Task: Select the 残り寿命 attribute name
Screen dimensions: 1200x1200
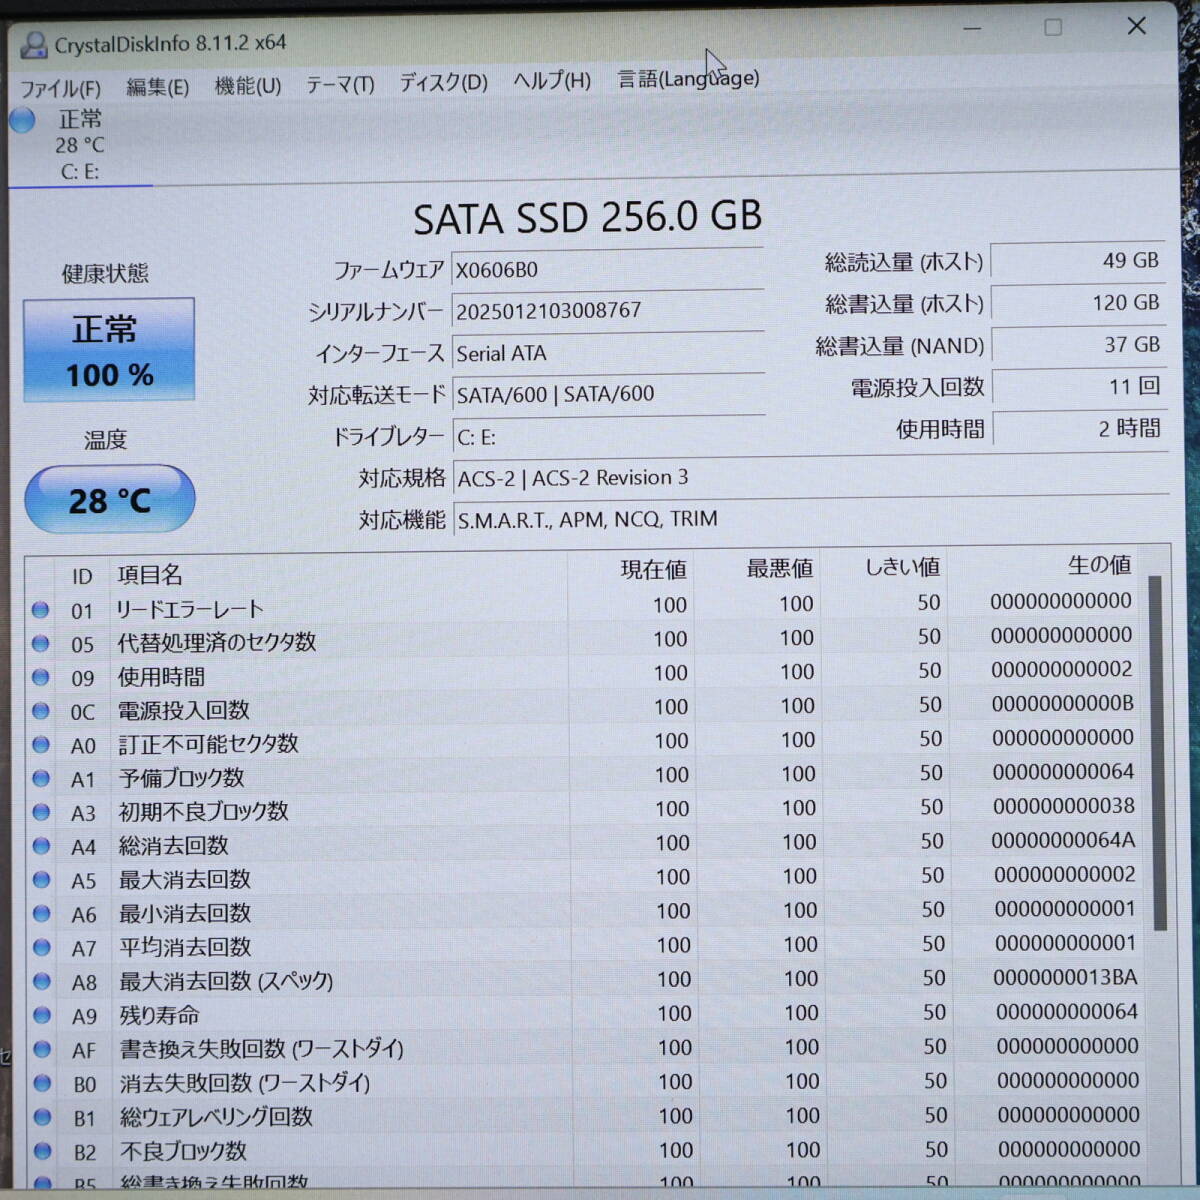Action: click(x=160, y=1016)
